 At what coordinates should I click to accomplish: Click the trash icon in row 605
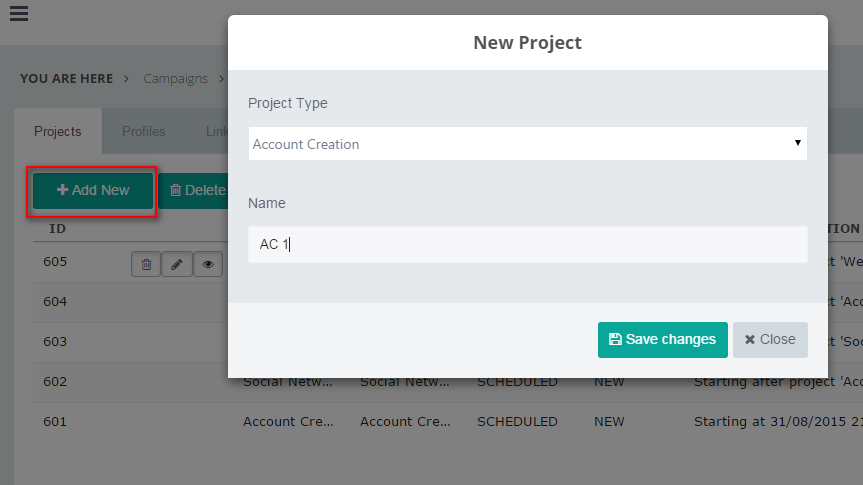(x=146, y=264)
